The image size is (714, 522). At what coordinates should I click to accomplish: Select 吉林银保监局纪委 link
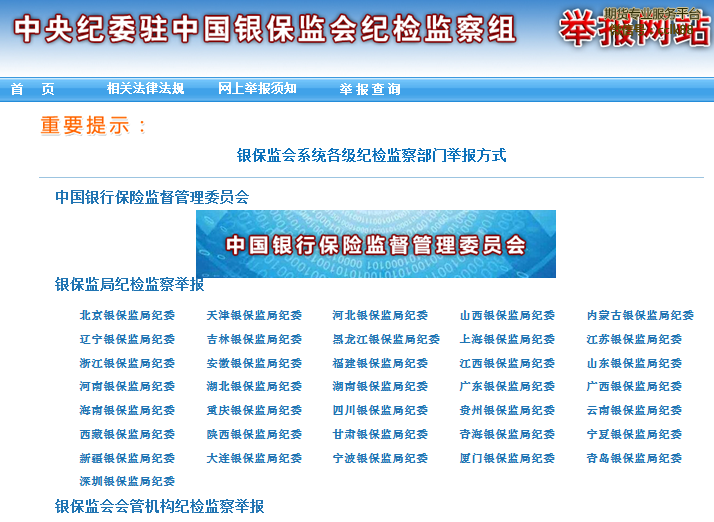click(x=254, y=339)
